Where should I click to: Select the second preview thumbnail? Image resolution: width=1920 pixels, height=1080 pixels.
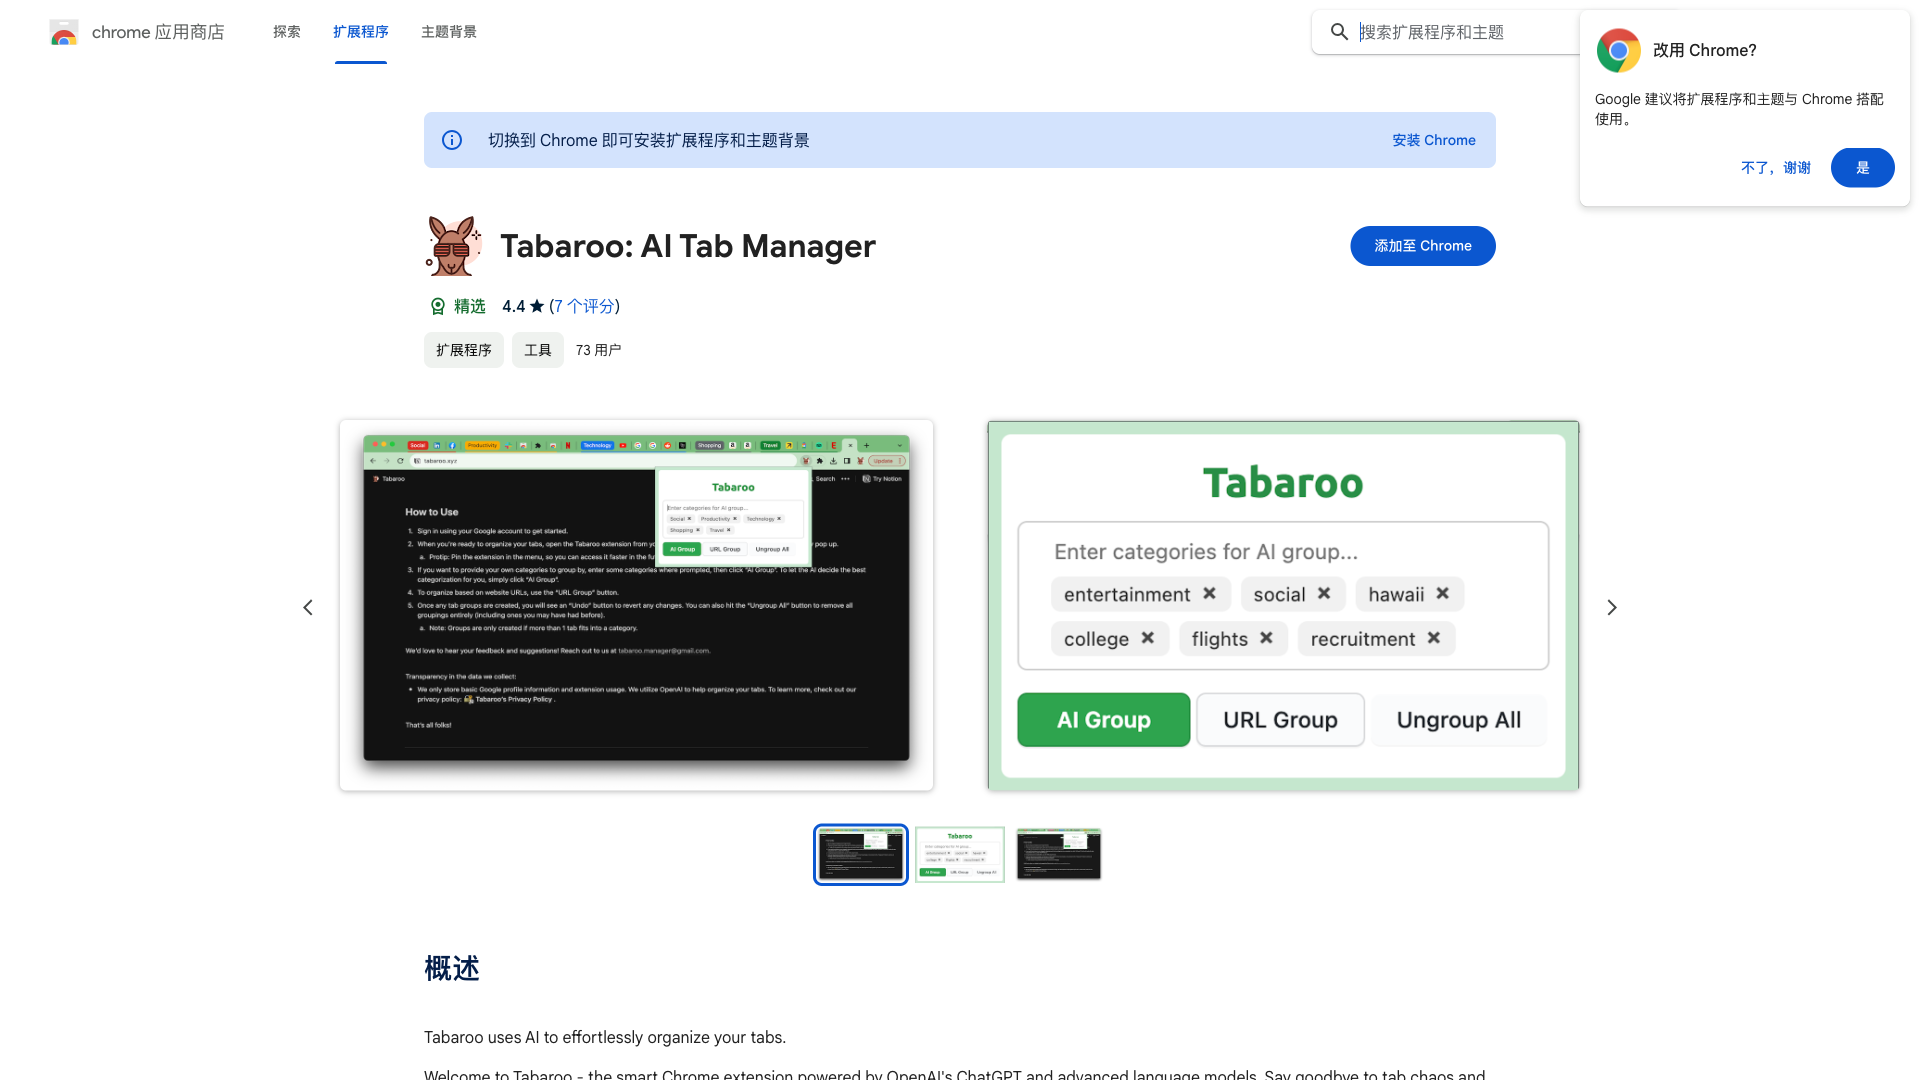tap(960, 855)
